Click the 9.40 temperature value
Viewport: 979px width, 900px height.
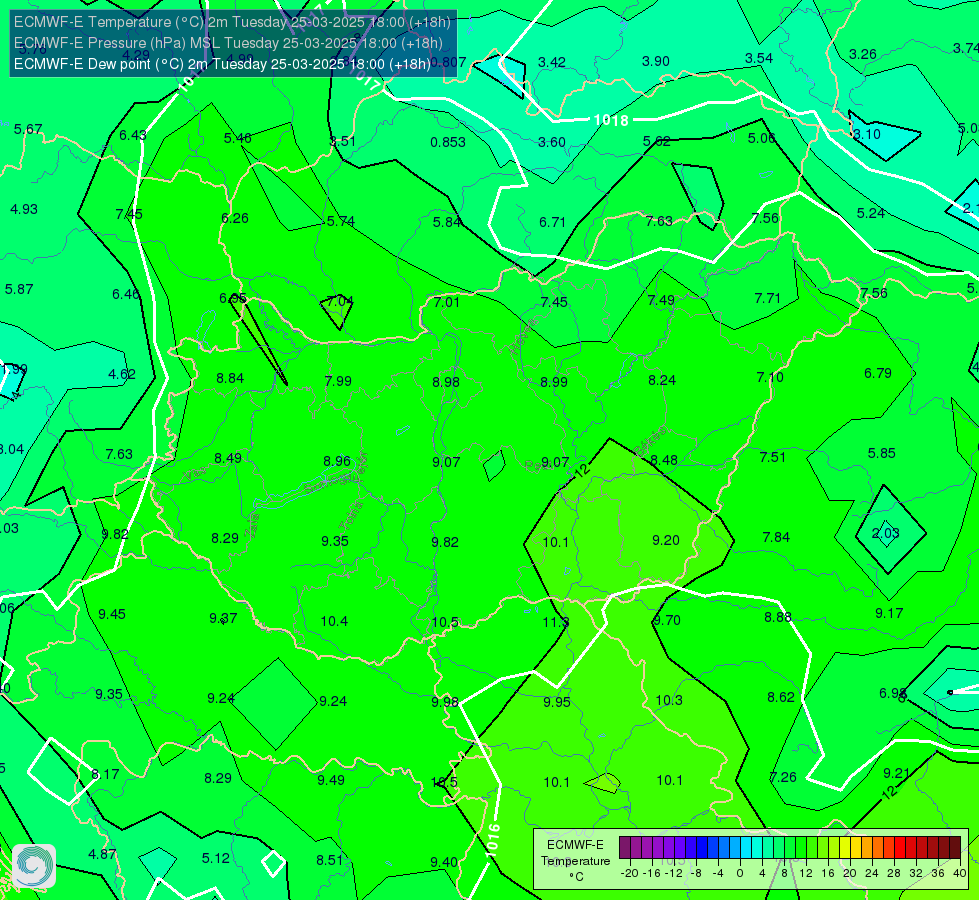(444, 863)
